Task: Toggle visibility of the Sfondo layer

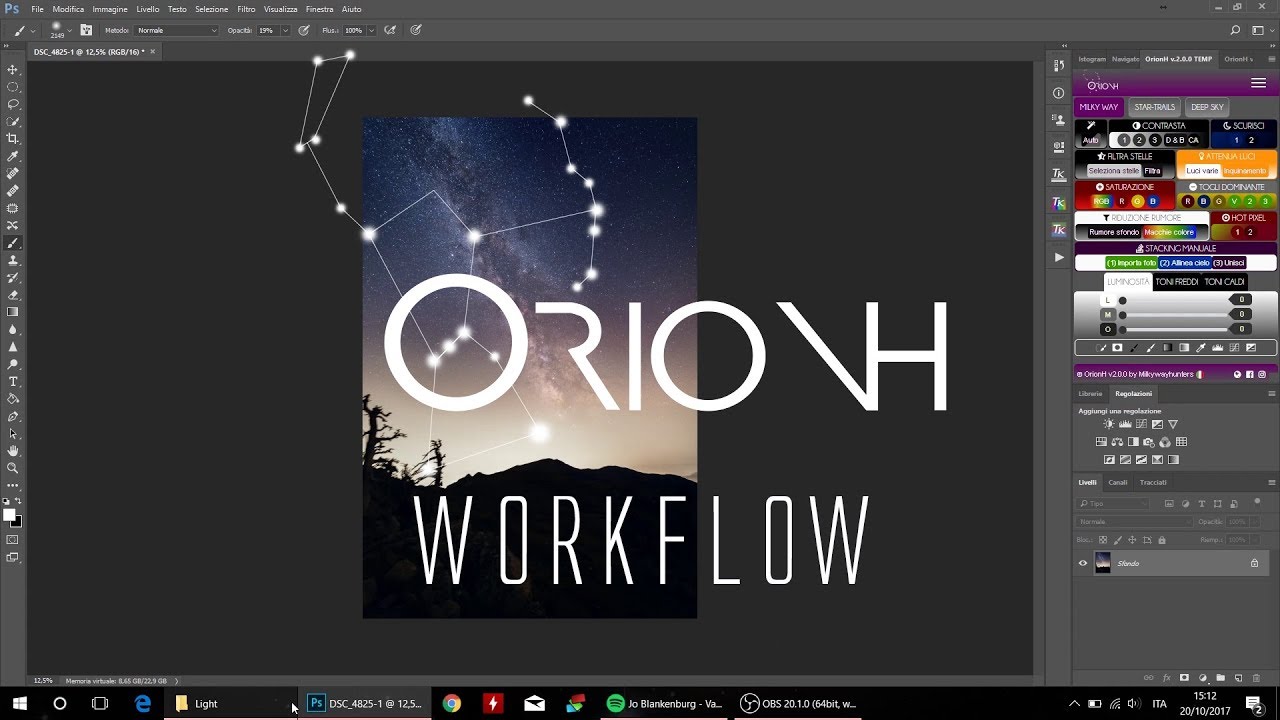Action: (x=1082, y=563)
